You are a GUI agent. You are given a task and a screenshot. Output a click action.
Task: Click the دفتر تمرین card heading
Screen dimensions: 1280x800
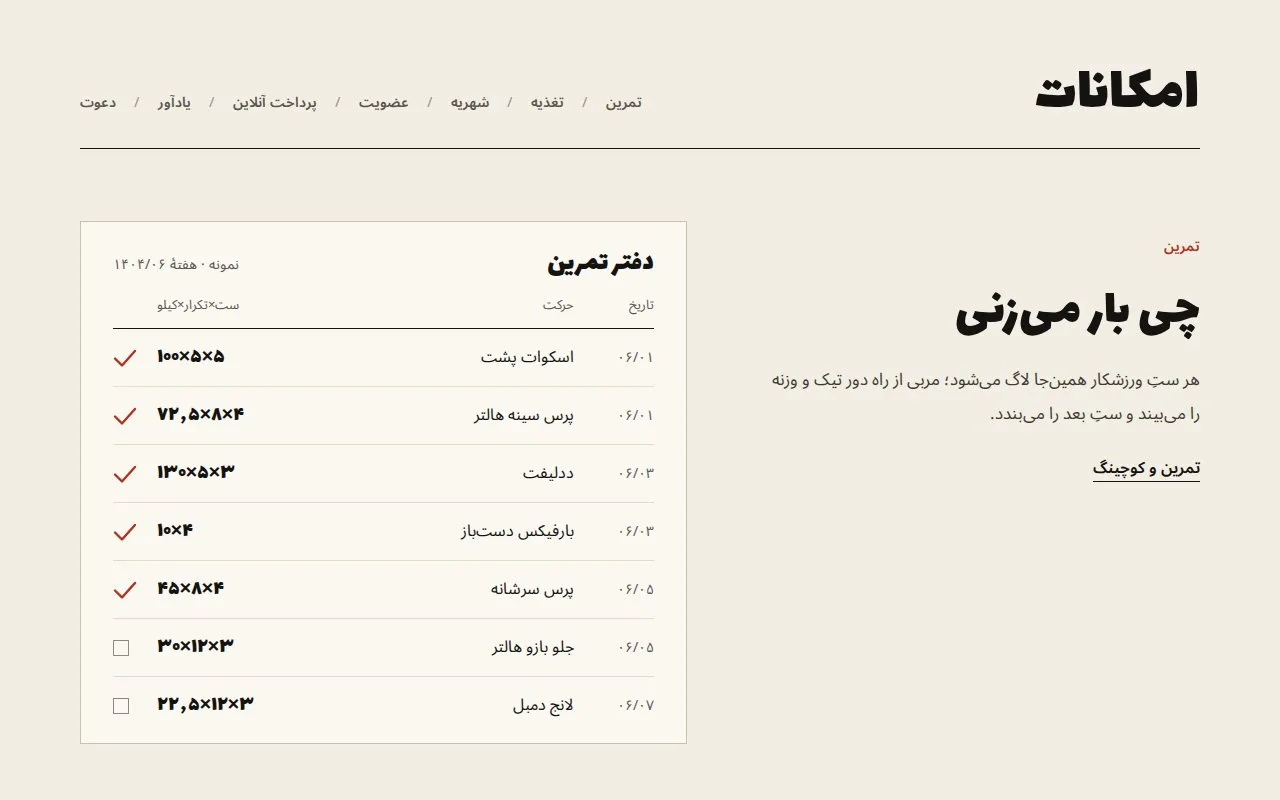[600, 263]
